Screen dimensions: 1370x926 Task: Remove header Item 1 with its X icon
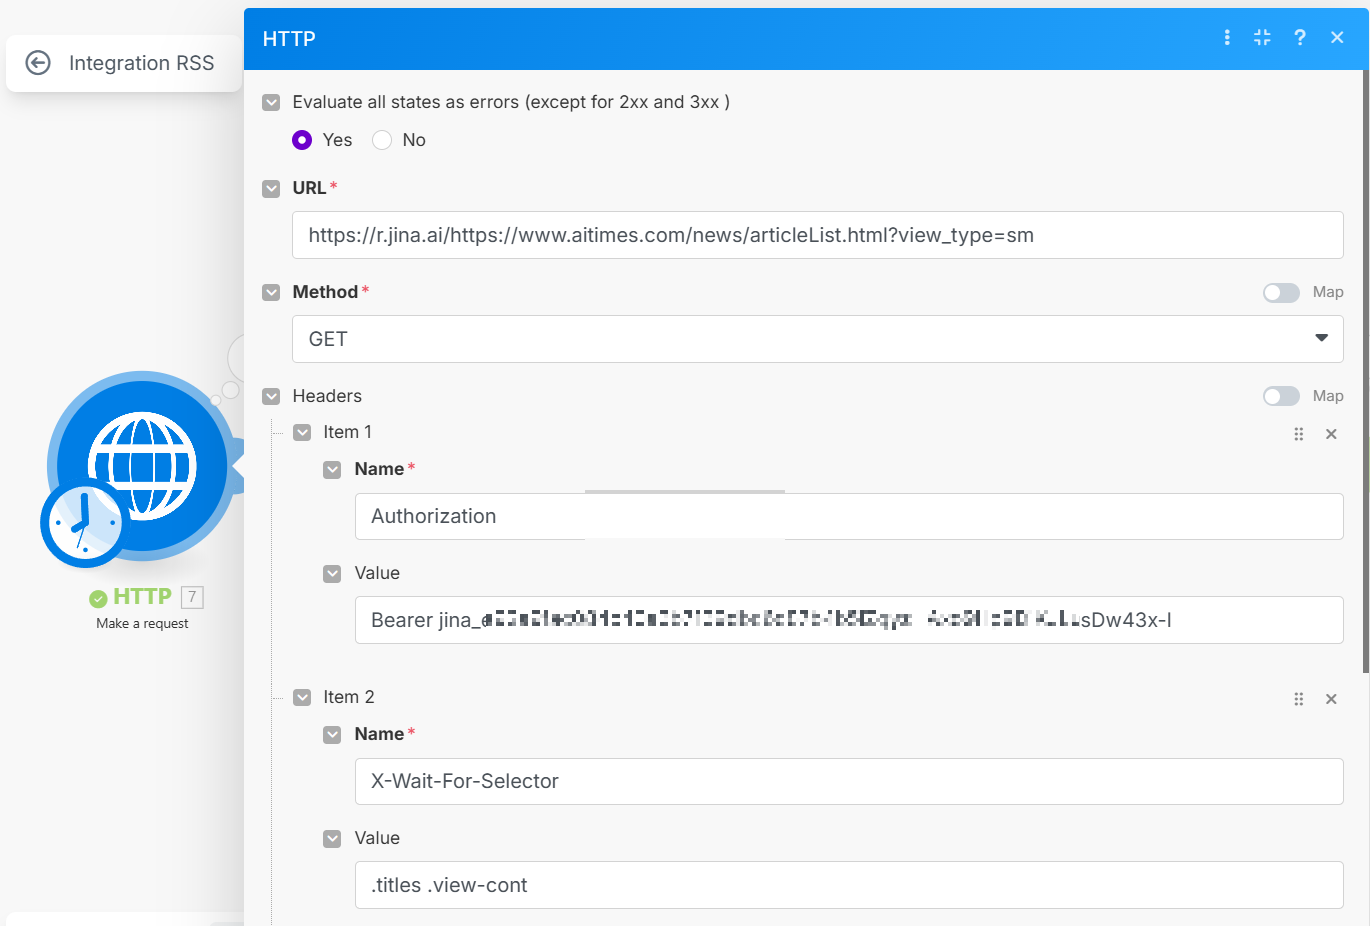pyautogui.click(x=1331, y=434)
